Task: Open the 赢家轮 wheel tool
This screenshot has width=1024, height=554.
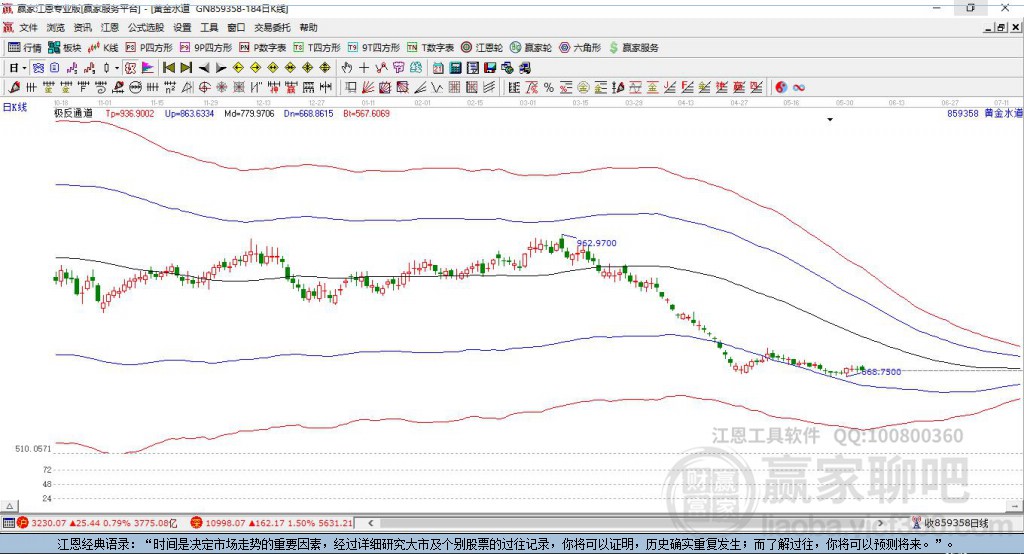Action: pyautogui.click(x=531, y=48)
